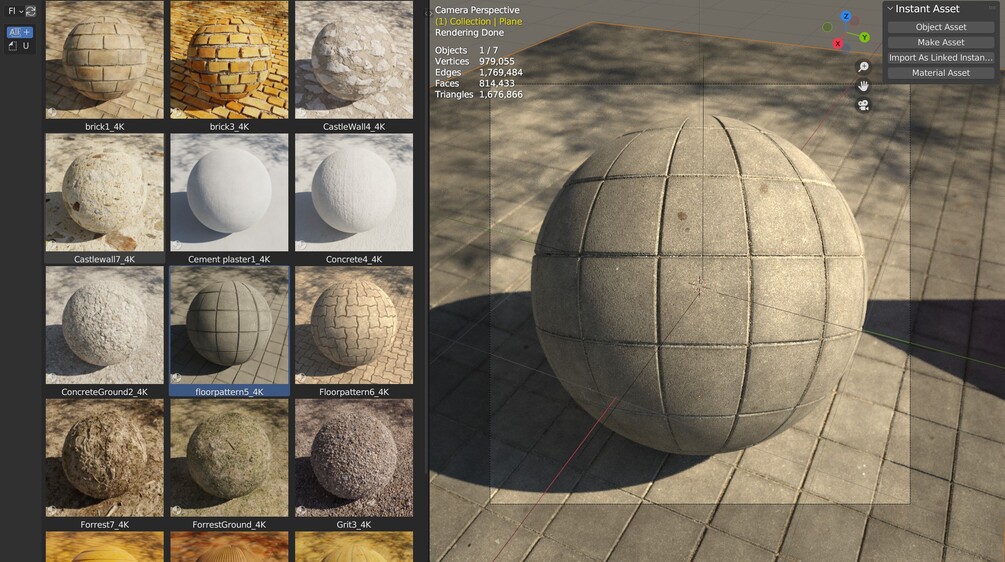Click the Rendering Done status text
The width and height of the screenshot is (1005, 562).
(x=469, y=33)
